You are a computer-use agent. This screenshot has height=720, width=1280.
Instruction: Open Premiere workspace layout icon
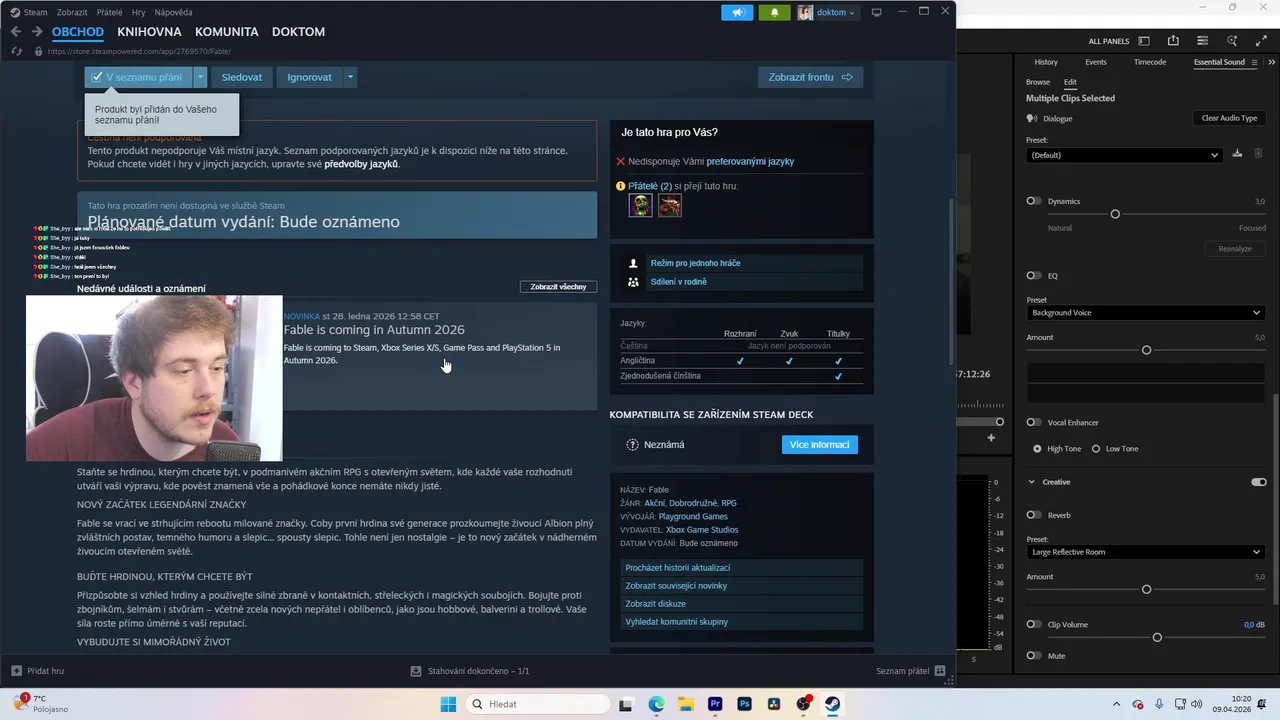1144,41
